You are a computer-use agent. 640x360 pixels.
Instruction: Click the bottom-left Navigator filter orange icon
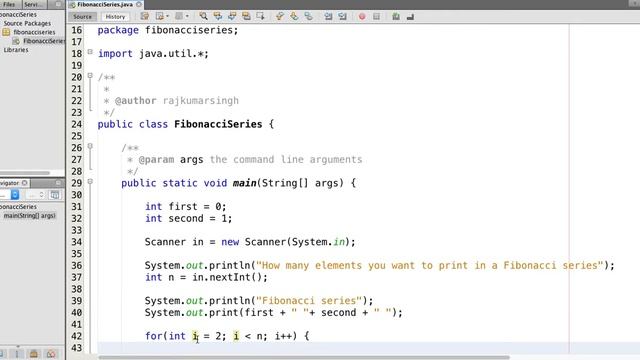(33, 354)
